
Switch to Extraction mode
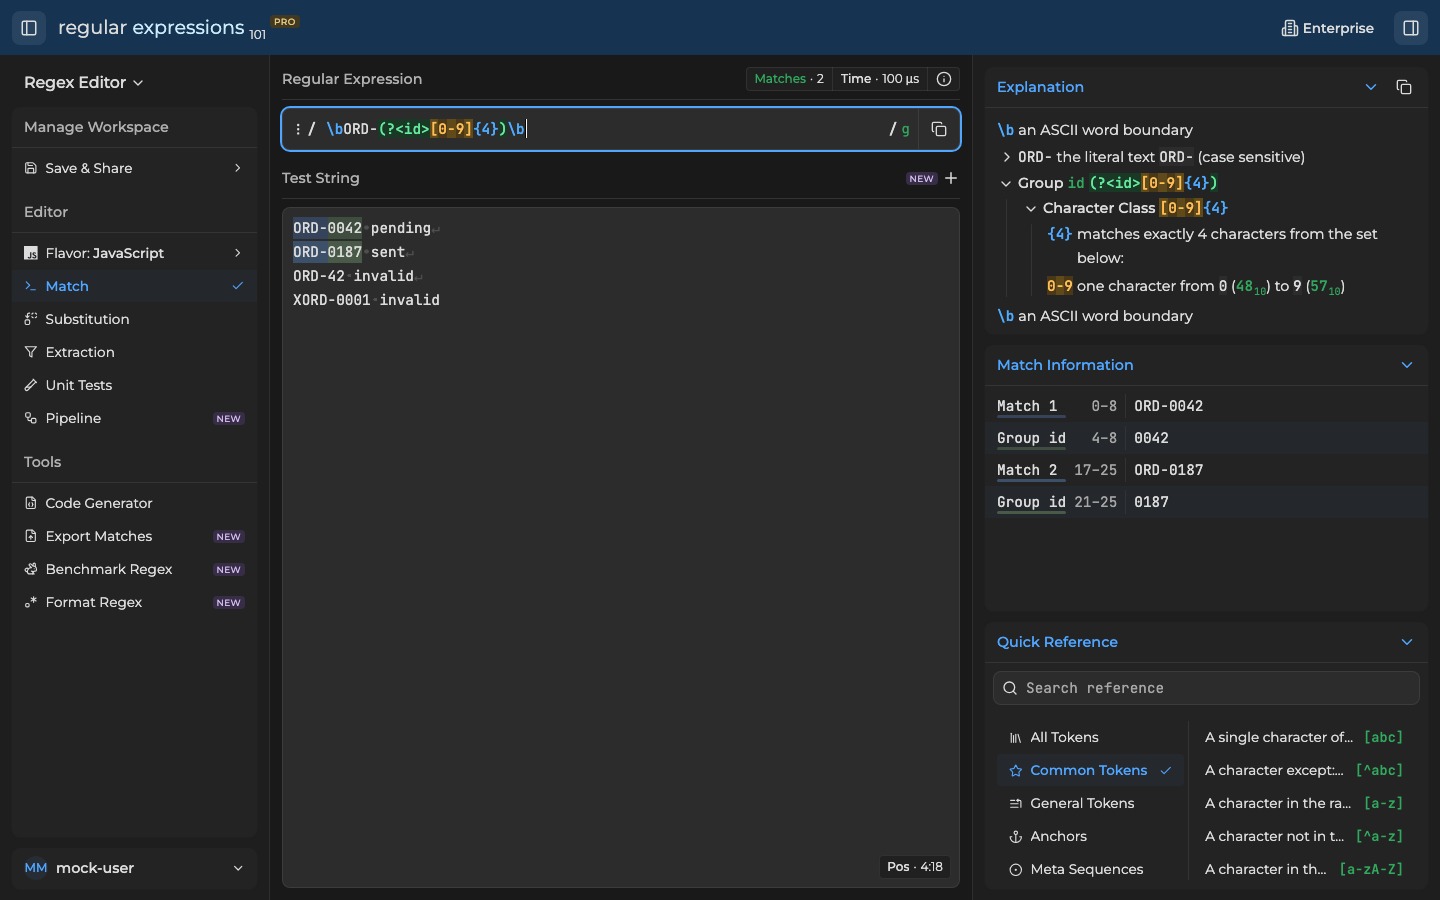click(x=134, y=352)
